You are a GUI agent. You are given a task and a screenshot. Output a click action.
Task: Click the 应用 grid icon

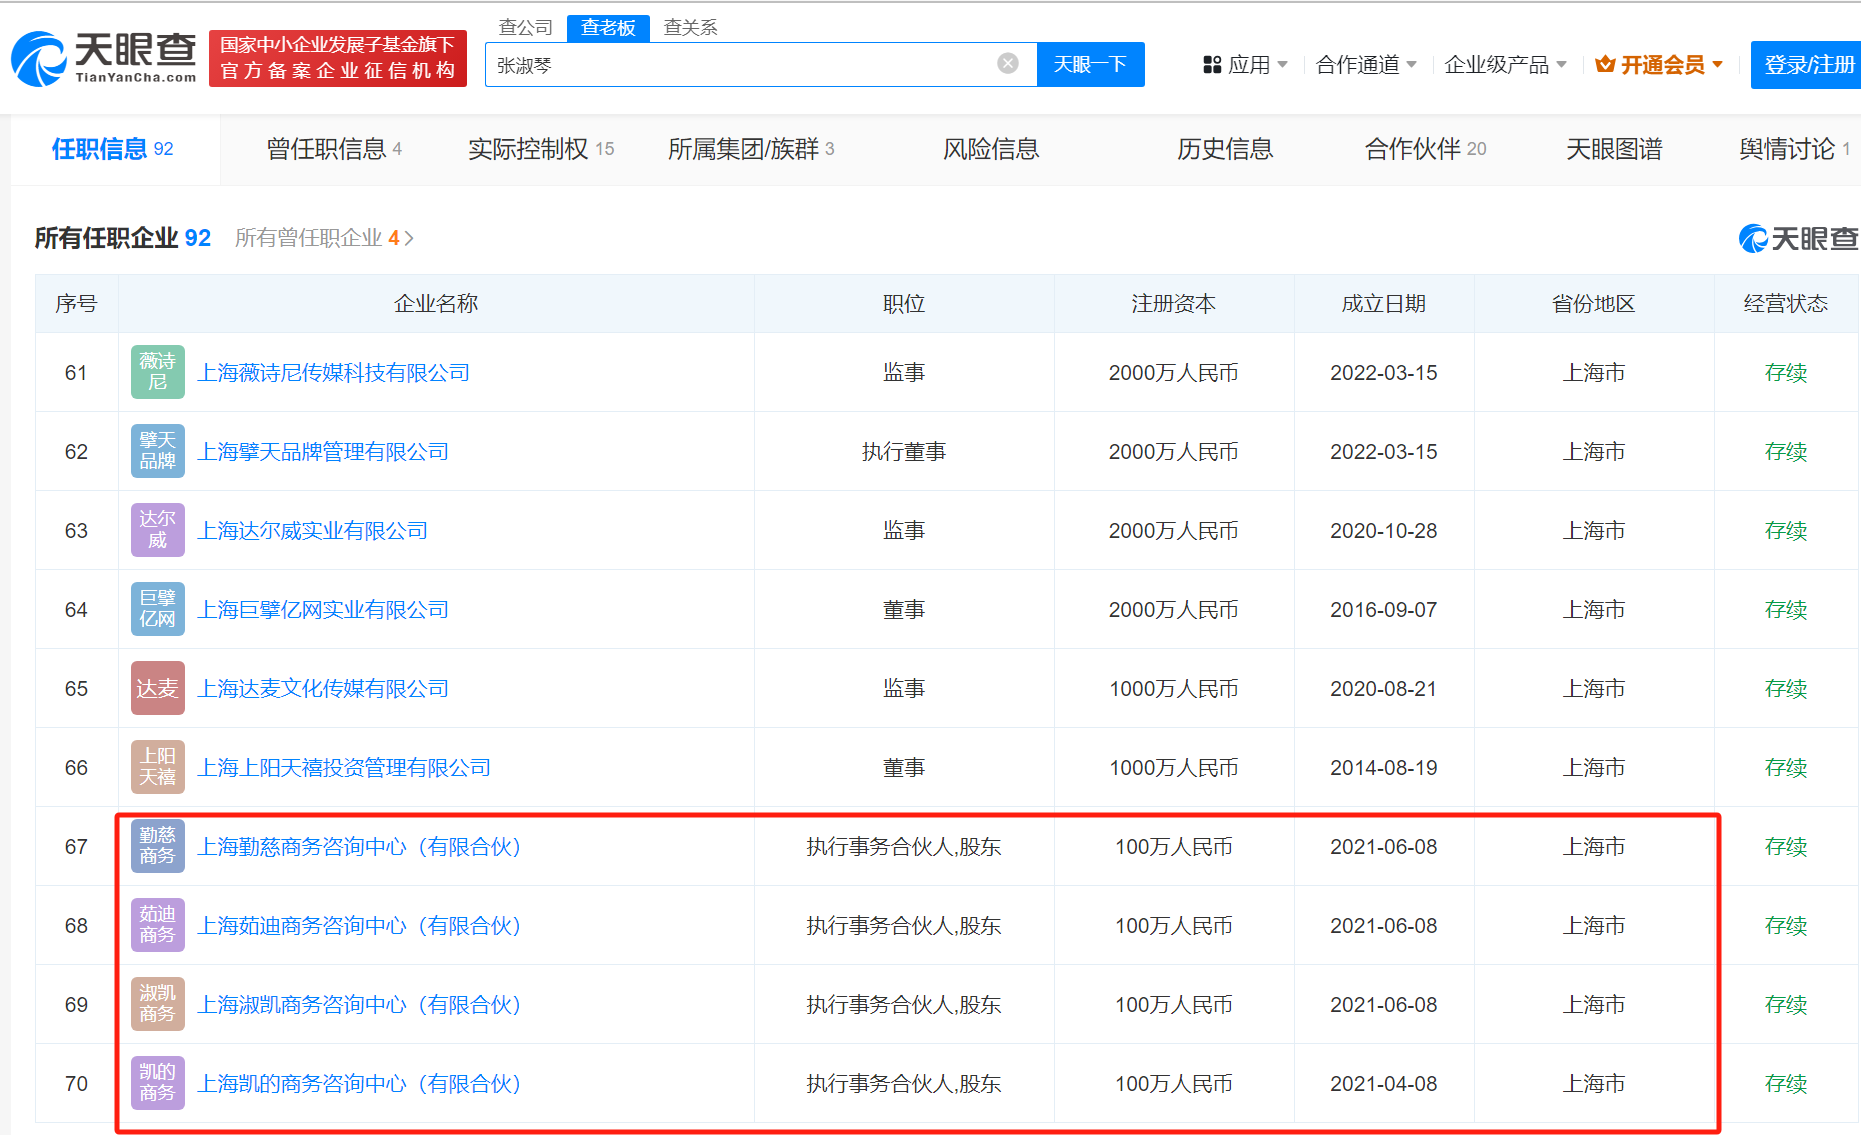[x=1212, y=65]
